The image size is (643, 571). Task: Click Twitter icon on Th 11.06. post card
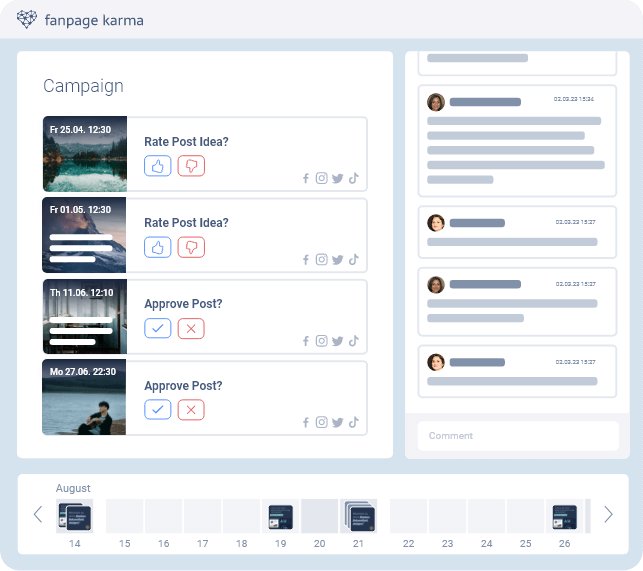tap(338, 341)
